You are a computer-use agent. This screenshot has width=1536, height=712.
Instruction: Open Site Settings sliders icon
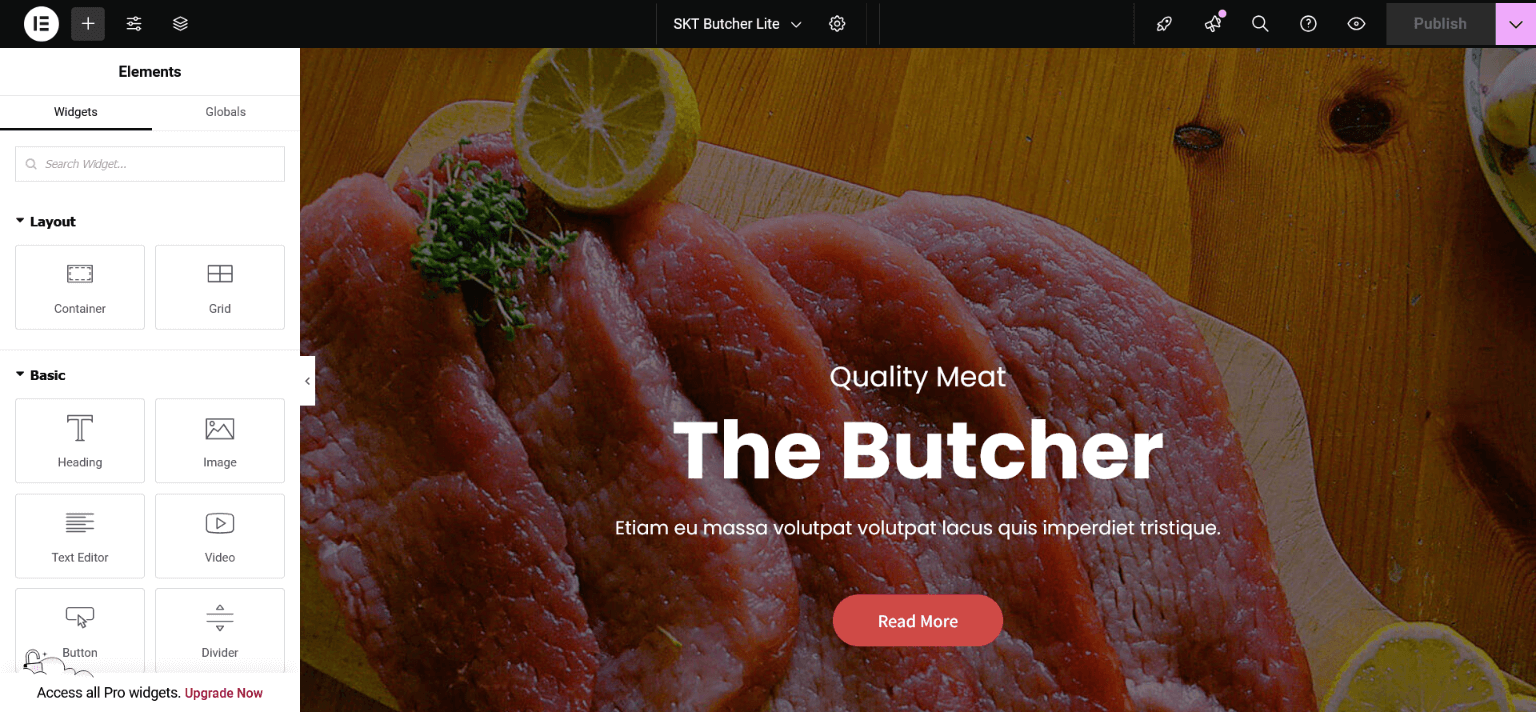[x=134, y=24]
